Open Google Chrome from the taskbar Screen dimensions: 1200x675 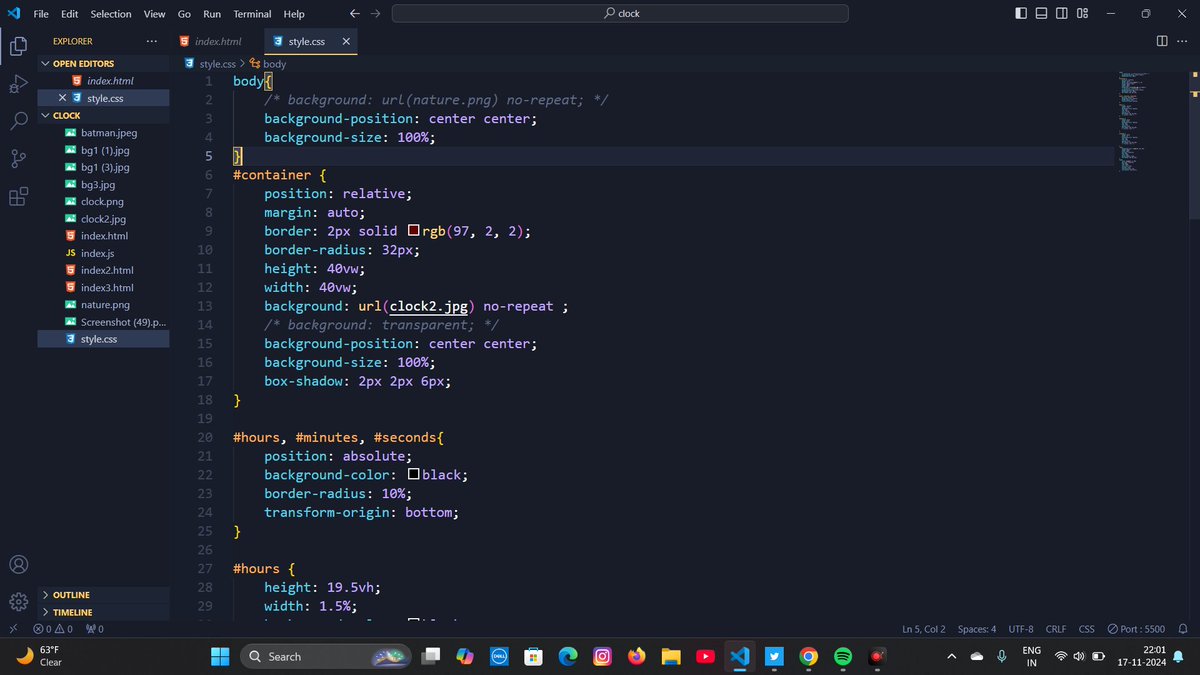pos(809,656)
